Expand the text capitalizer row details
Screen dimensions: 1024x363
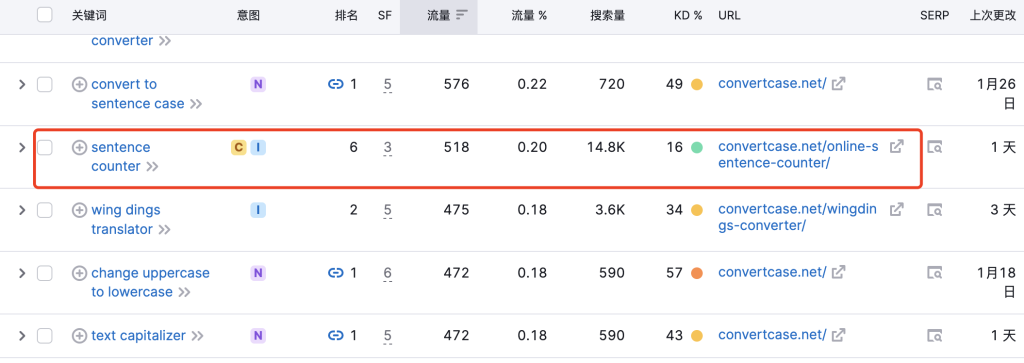point(22,336)
